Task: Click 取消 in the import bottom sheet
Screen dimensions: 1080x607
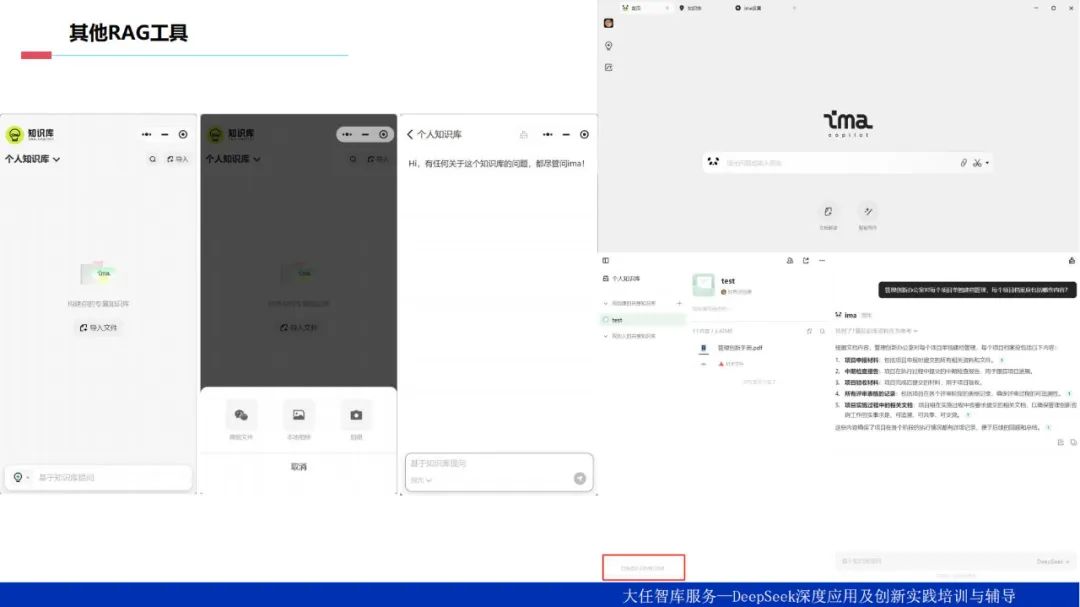Action: tap(298, 467)
